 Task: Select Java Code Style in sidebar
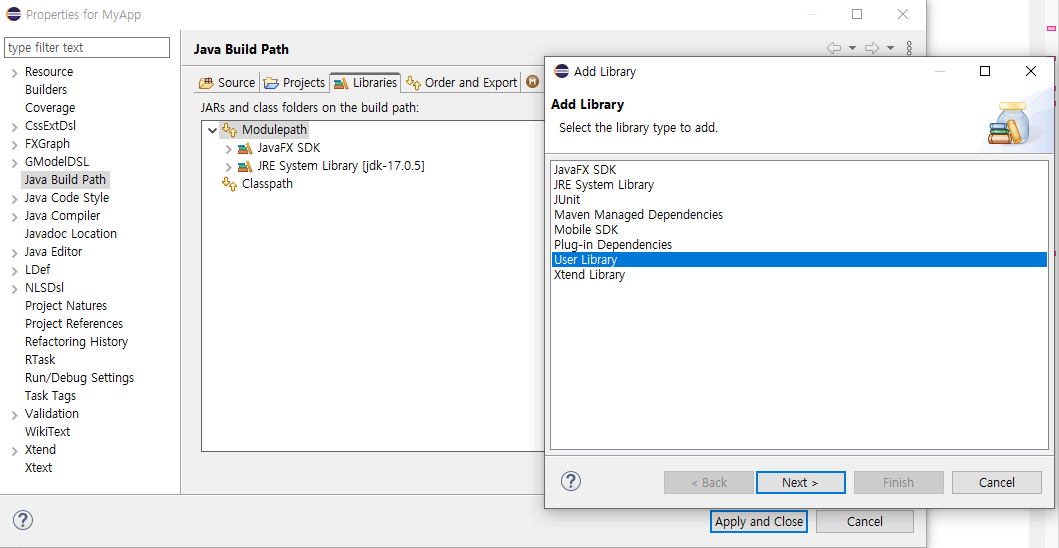pos(66,198)
